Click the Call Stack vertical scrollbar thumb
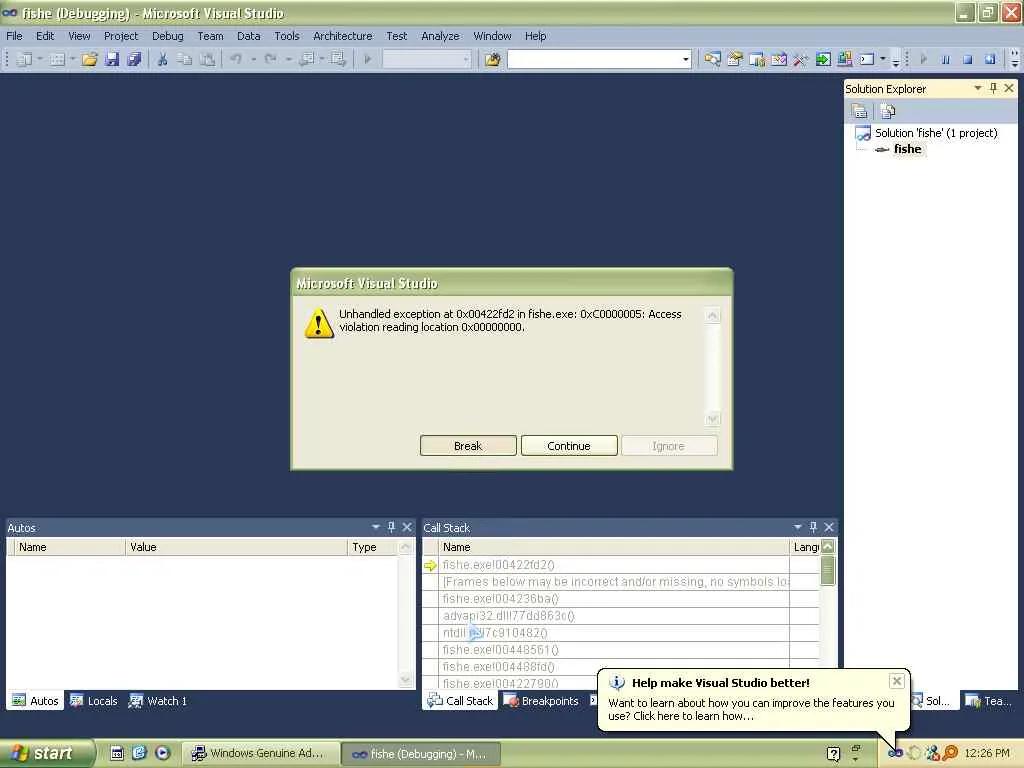Image resolution: width=1024 pixels, height=768 pixels. pos(827,570)
